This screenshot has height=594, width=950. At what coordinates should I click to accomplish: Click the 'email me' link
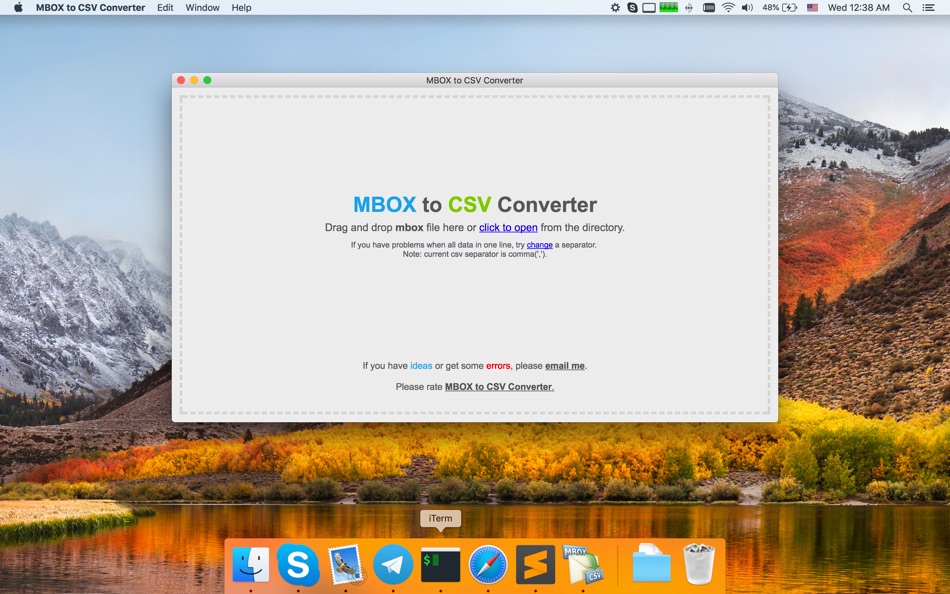565,365
